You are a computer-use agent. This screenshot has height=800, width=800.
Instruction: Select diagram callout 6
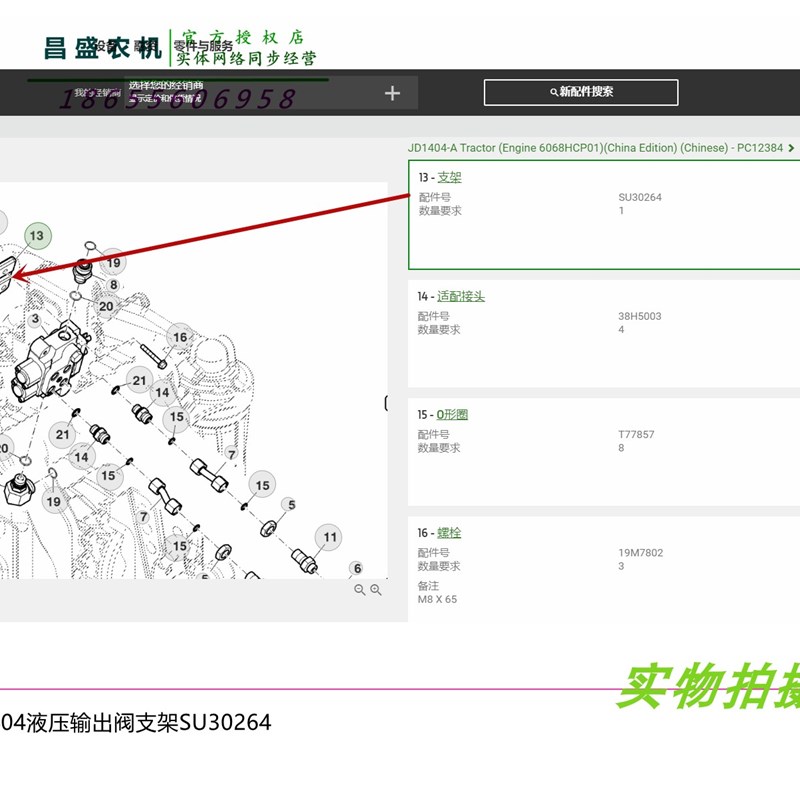pyautogui.click(x=357, y=568)
